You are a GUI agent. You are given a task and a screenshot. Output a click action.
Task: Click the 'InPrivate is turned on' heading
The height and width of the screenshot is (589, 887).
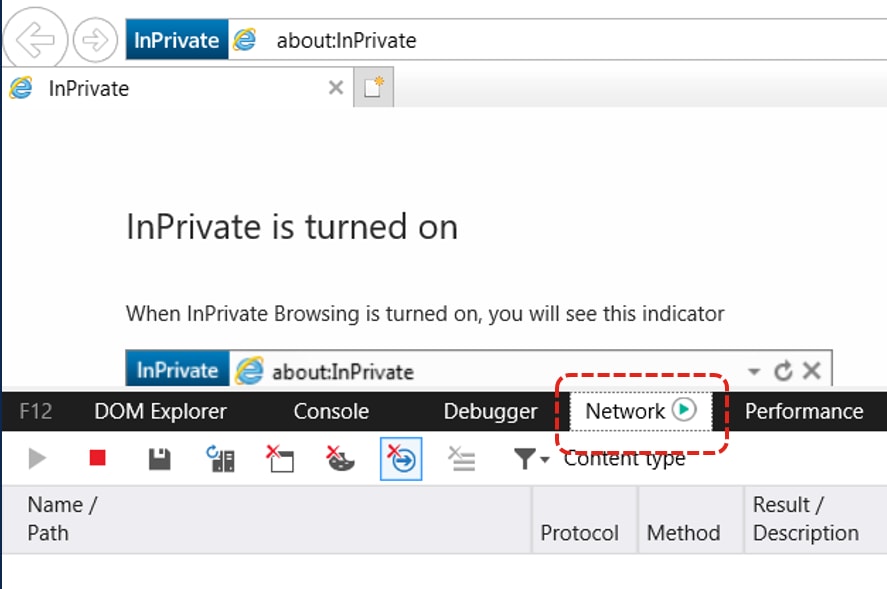(292, 227)
